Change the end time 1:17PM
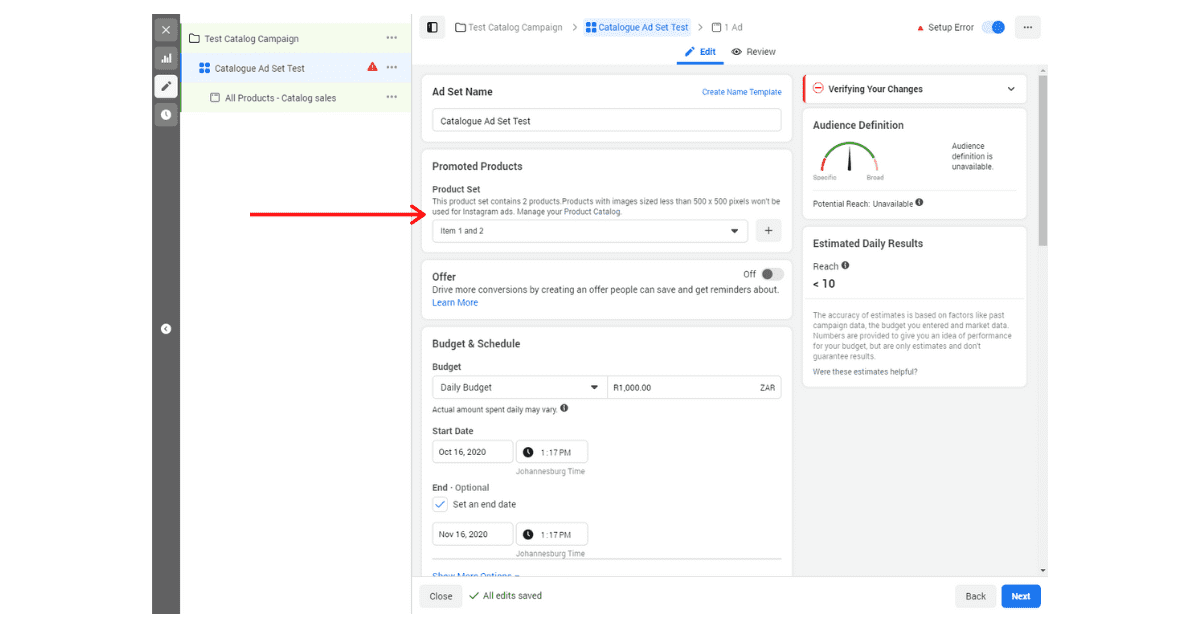The image size is (1200, 628). click(552, 534)
